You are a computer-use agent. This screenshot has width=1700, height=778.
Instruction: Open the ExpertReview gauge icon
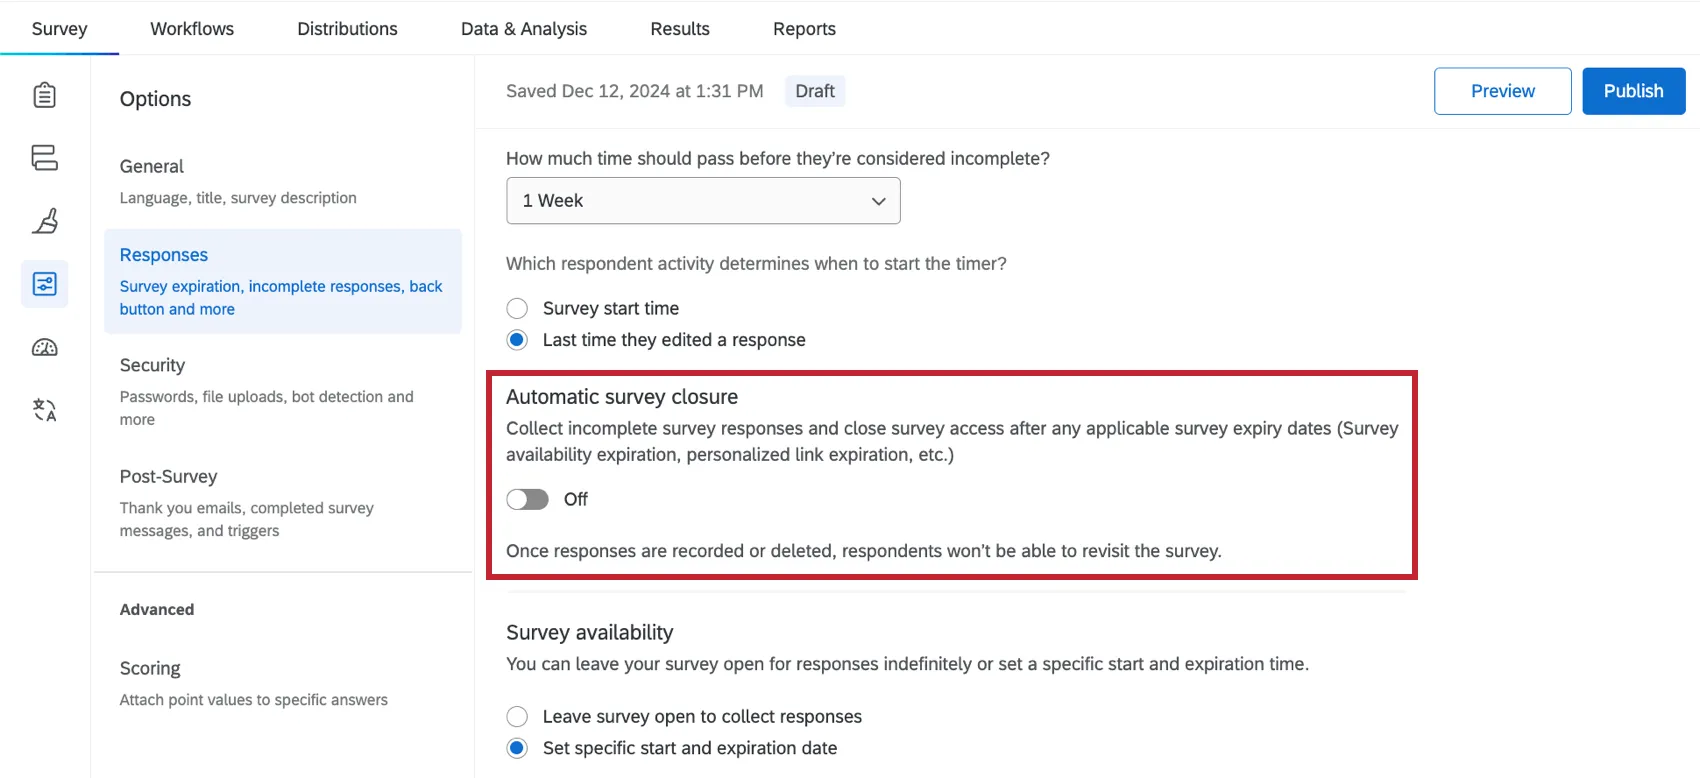click(44, 347)
